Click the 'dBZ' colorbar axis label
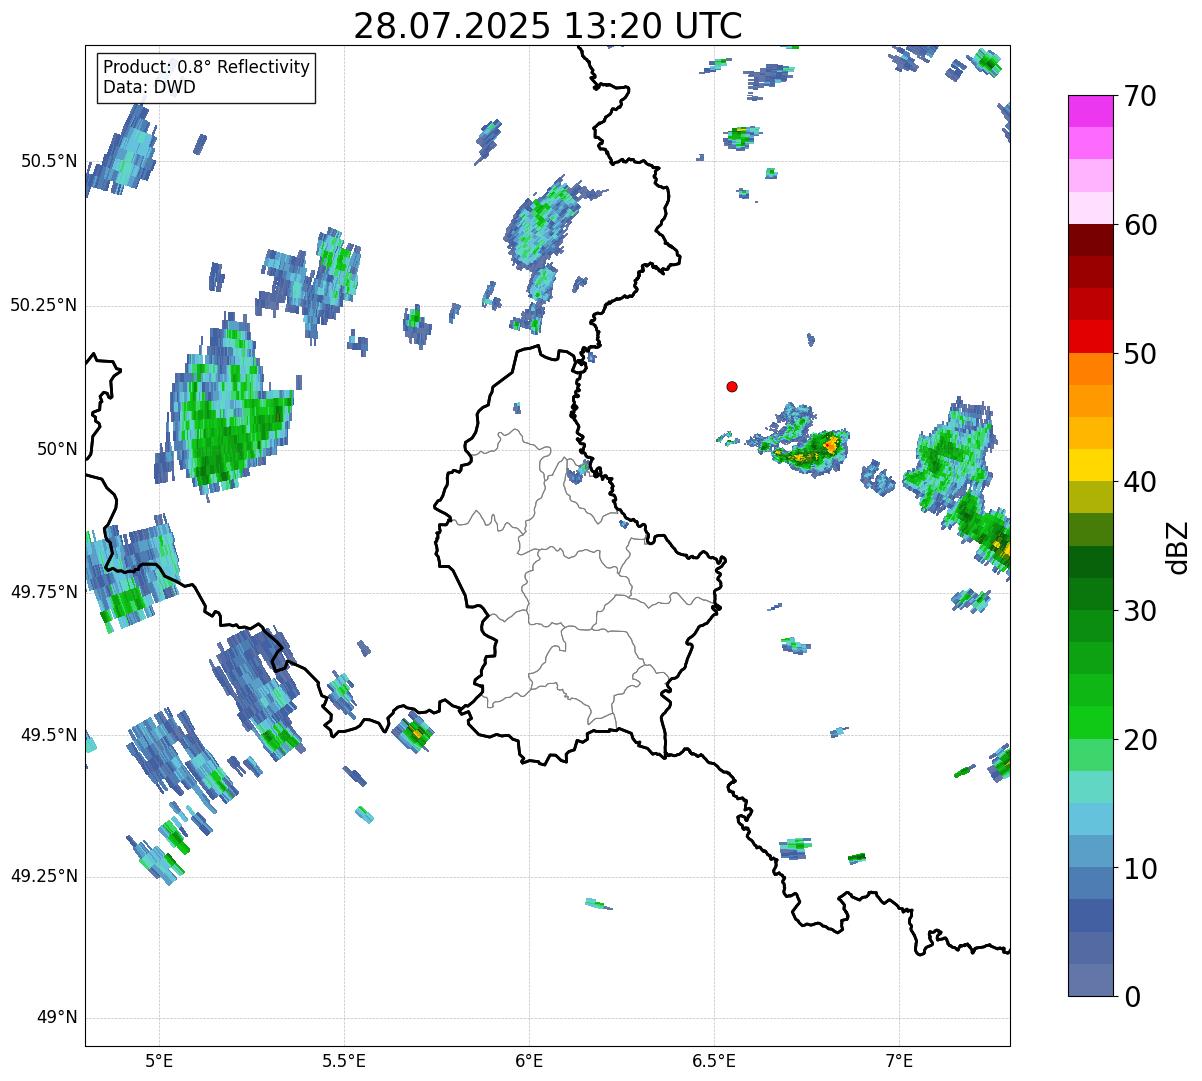Viewport: 1202px width, 1081px height. point(1179,546)
